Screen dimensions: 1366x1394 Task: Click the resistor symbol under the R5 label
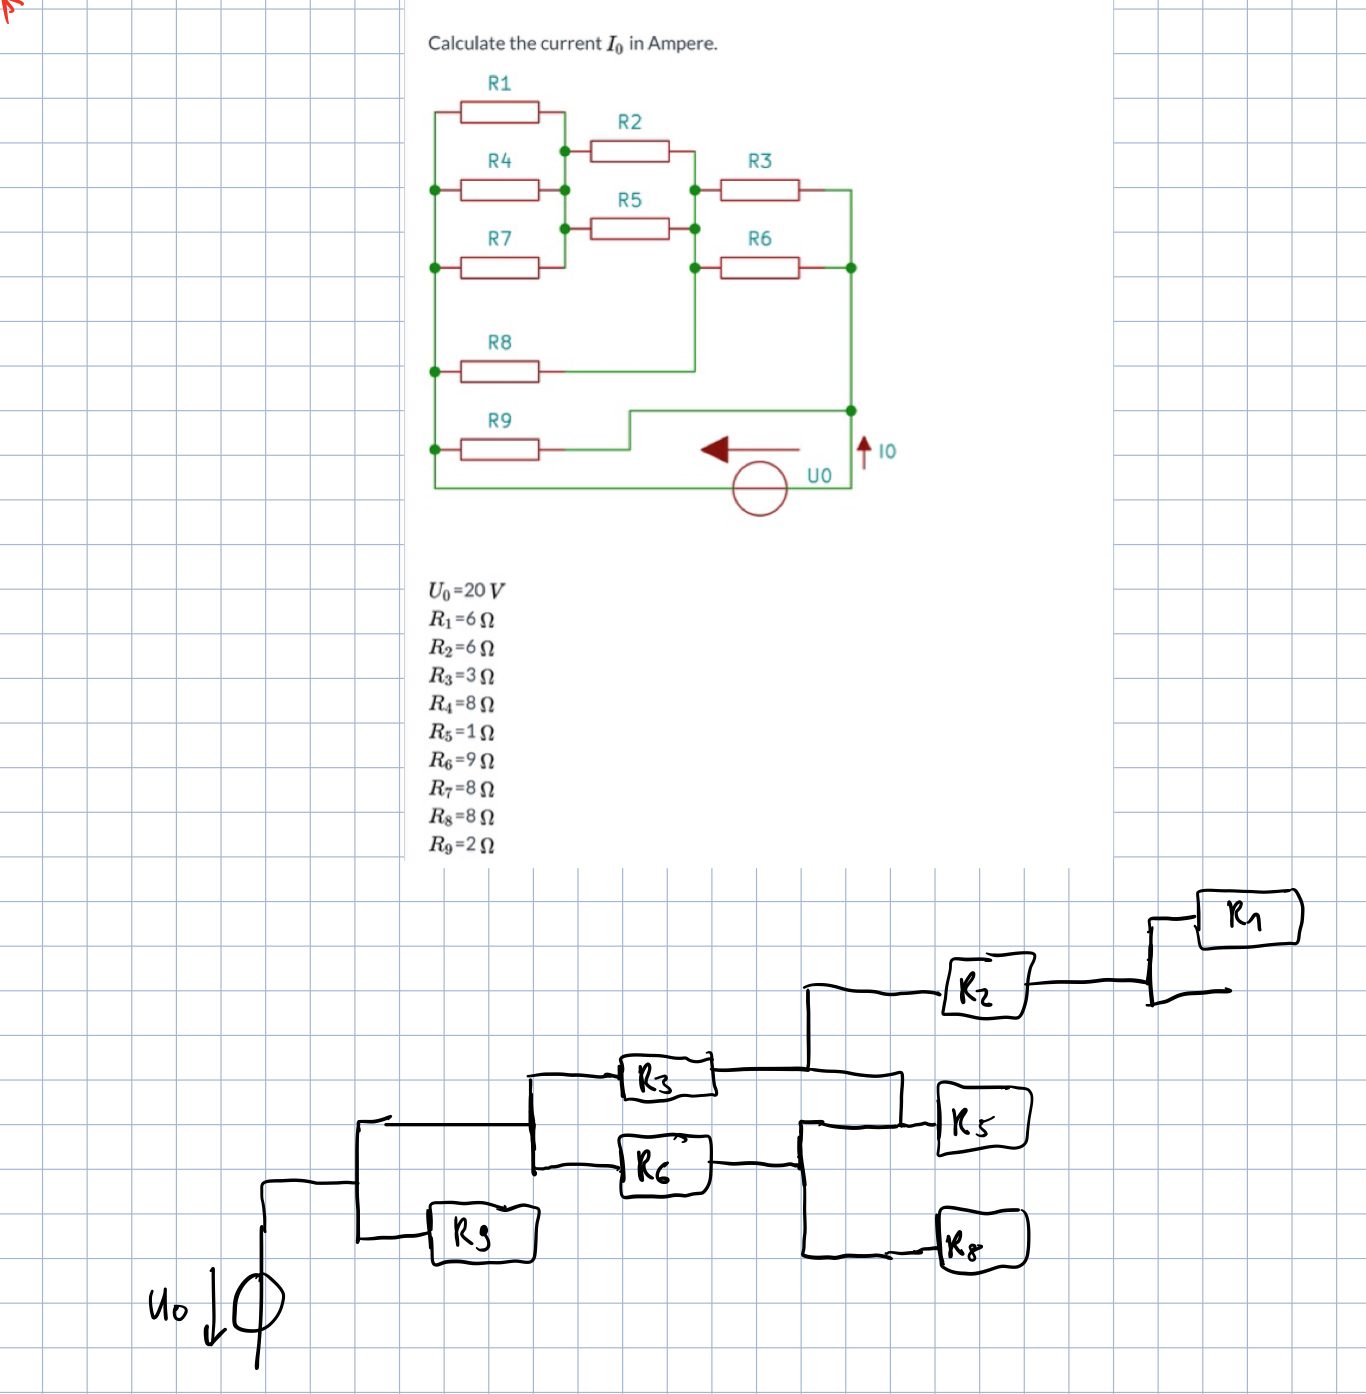(x=629, y=229)
